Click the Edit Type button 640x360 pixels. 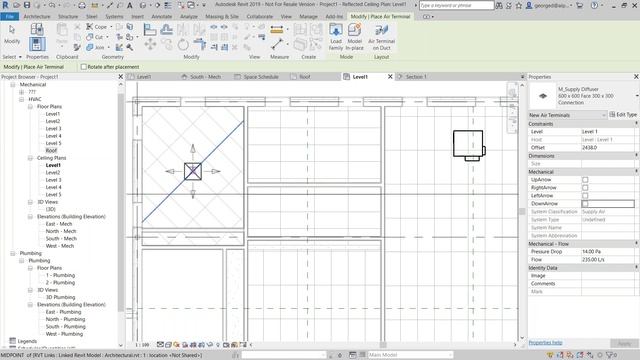click(x=623, y=115)
